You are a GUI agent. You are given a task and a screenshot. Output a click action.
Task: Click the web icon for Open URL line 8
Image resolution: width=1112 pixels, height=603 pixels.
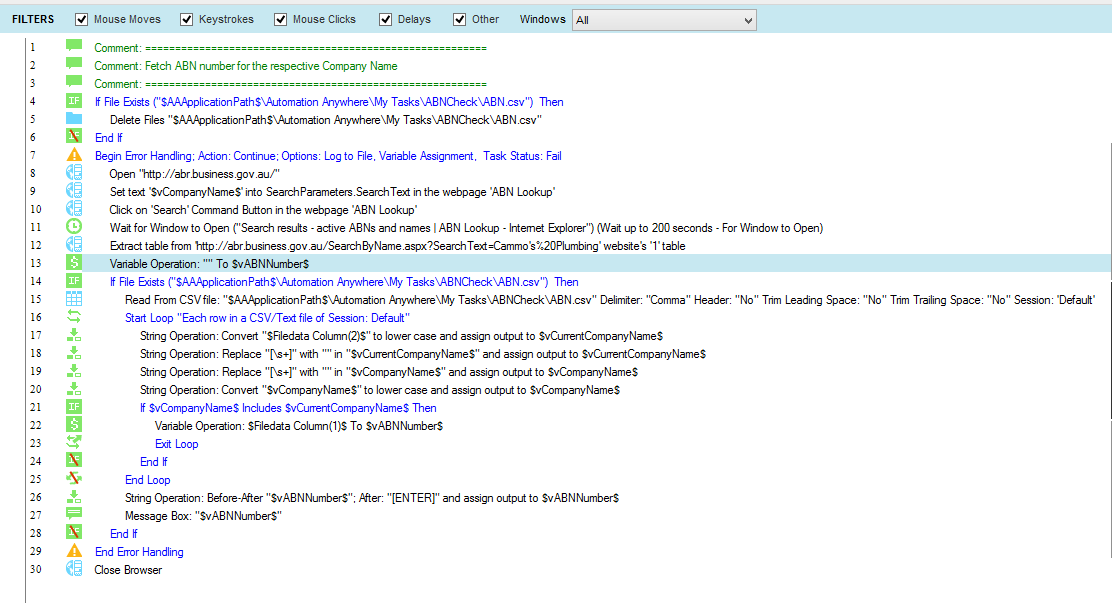pos(74,174)
